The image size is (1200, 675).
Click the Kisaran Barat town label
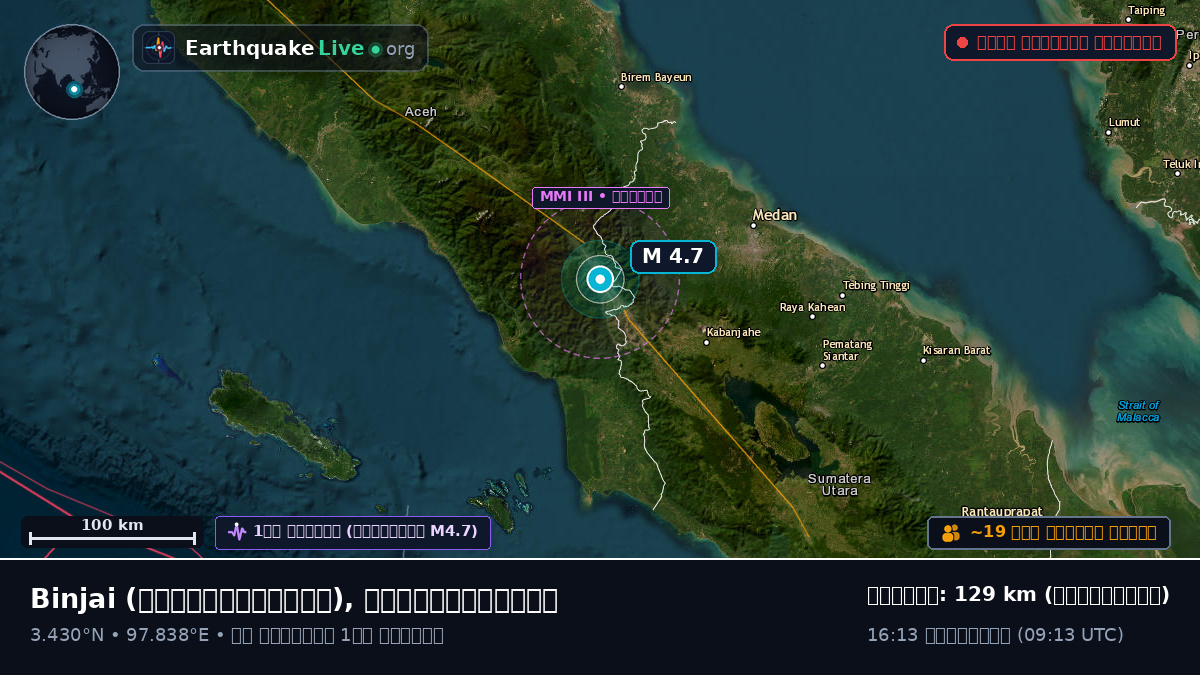[x=956, y=350]
